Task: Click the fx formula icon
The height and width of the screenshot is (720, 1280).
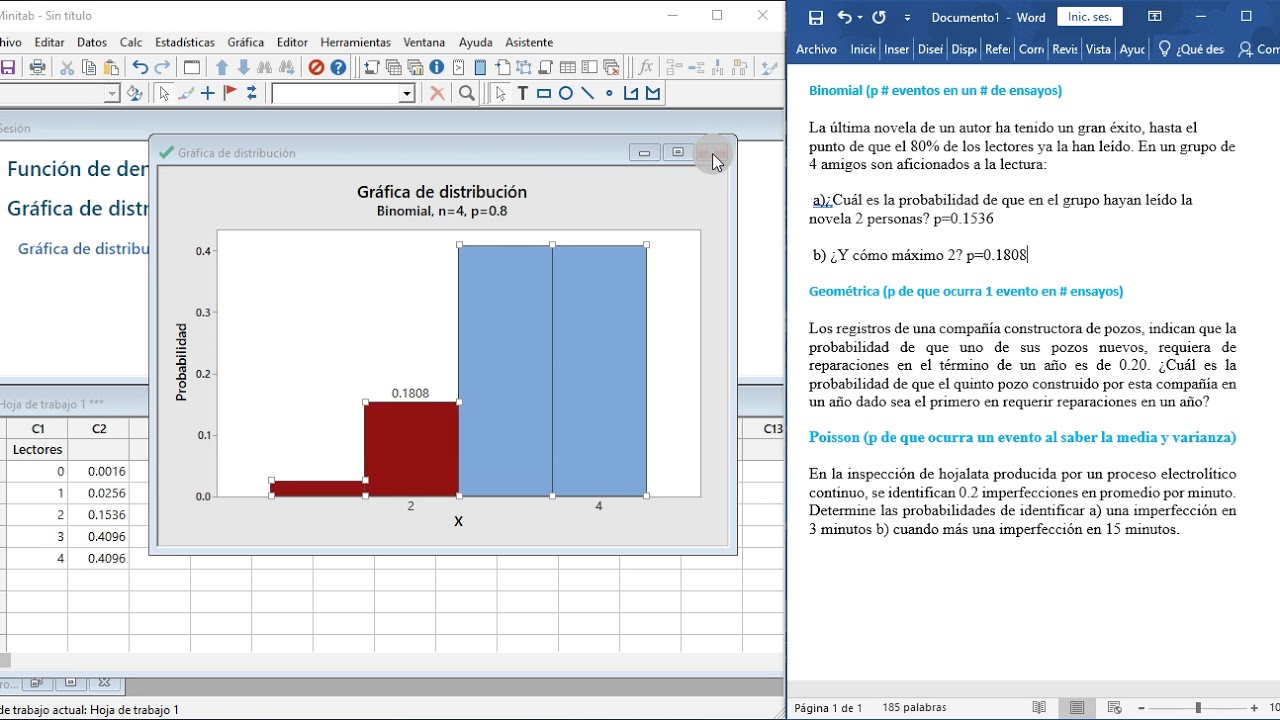Action: [x=646, y=67]
